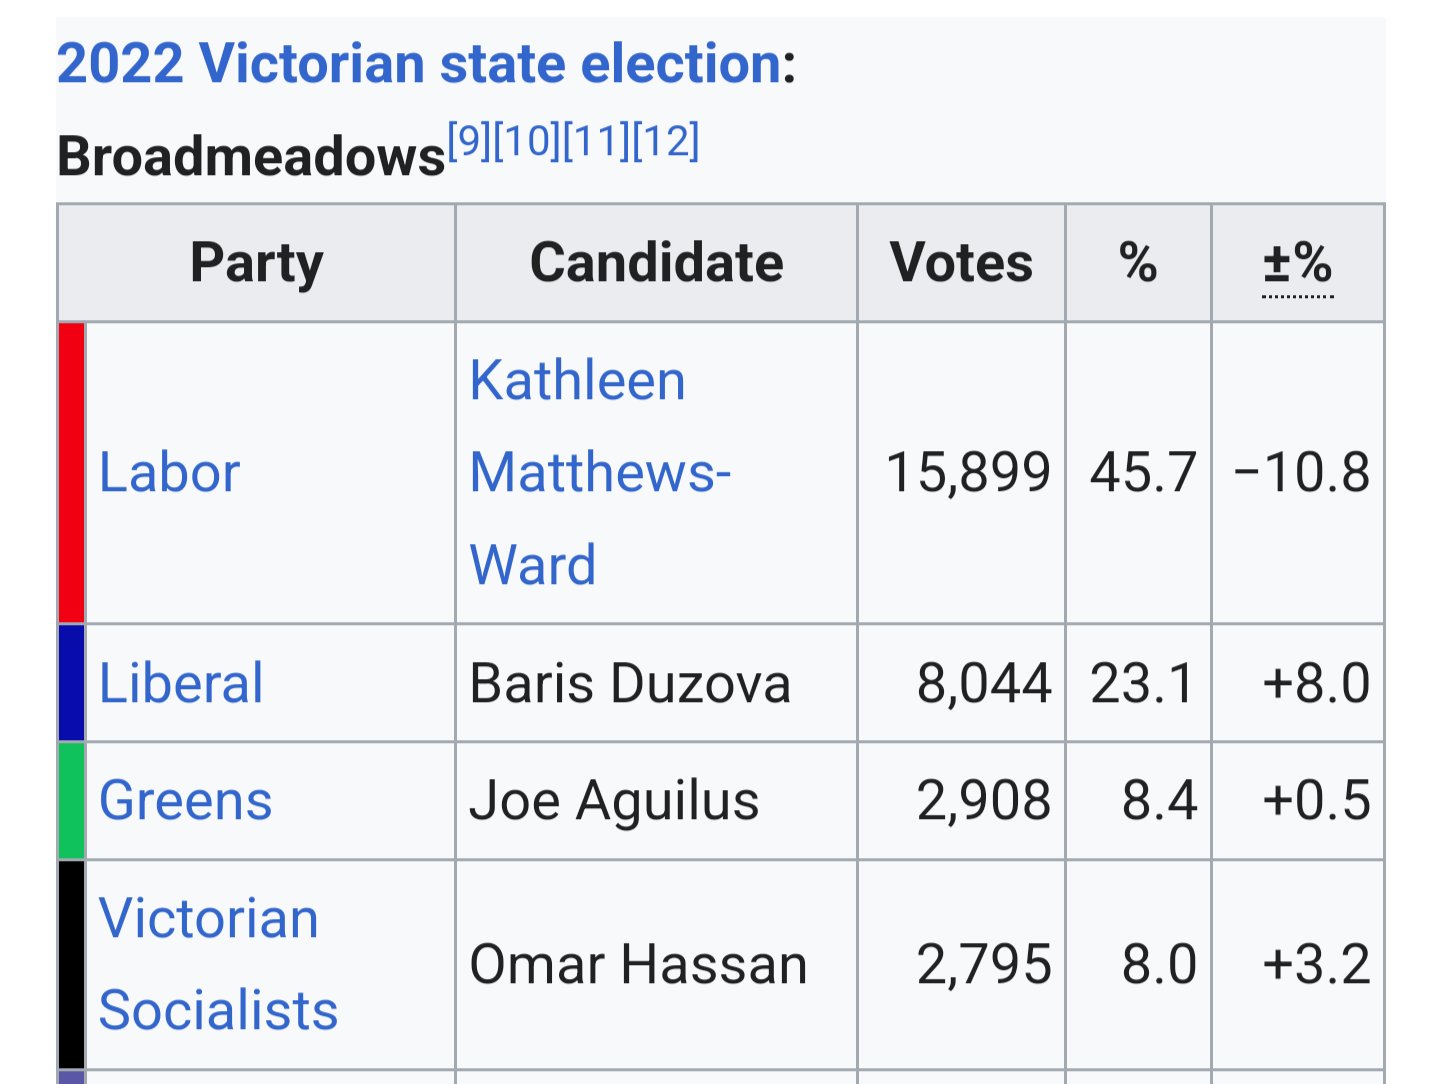
Task: Click the Votes column header
Action: point(961,264)
